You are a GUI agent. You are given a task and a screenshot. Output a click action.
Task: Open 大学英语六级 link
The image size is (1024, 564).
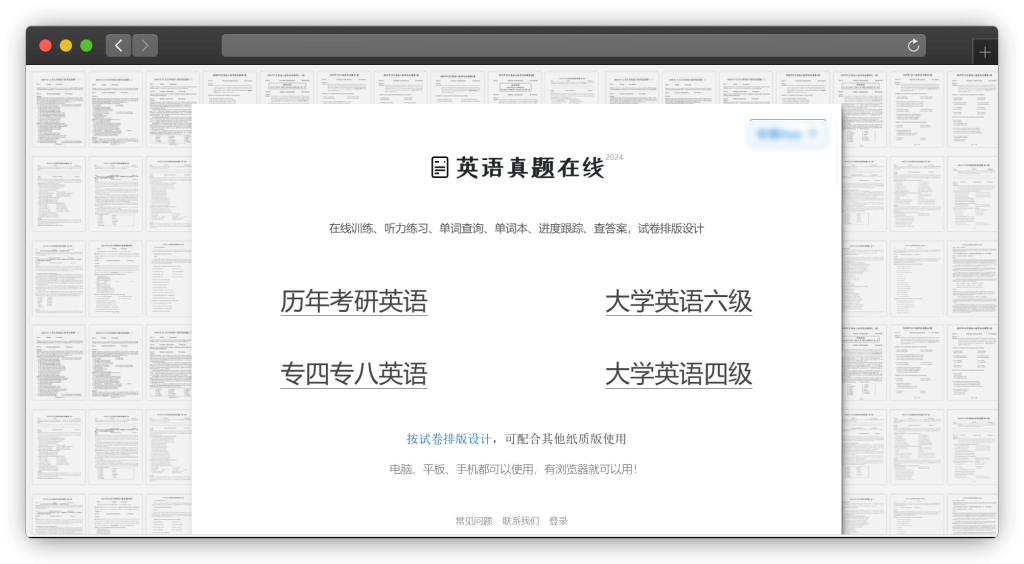[679, 302]
